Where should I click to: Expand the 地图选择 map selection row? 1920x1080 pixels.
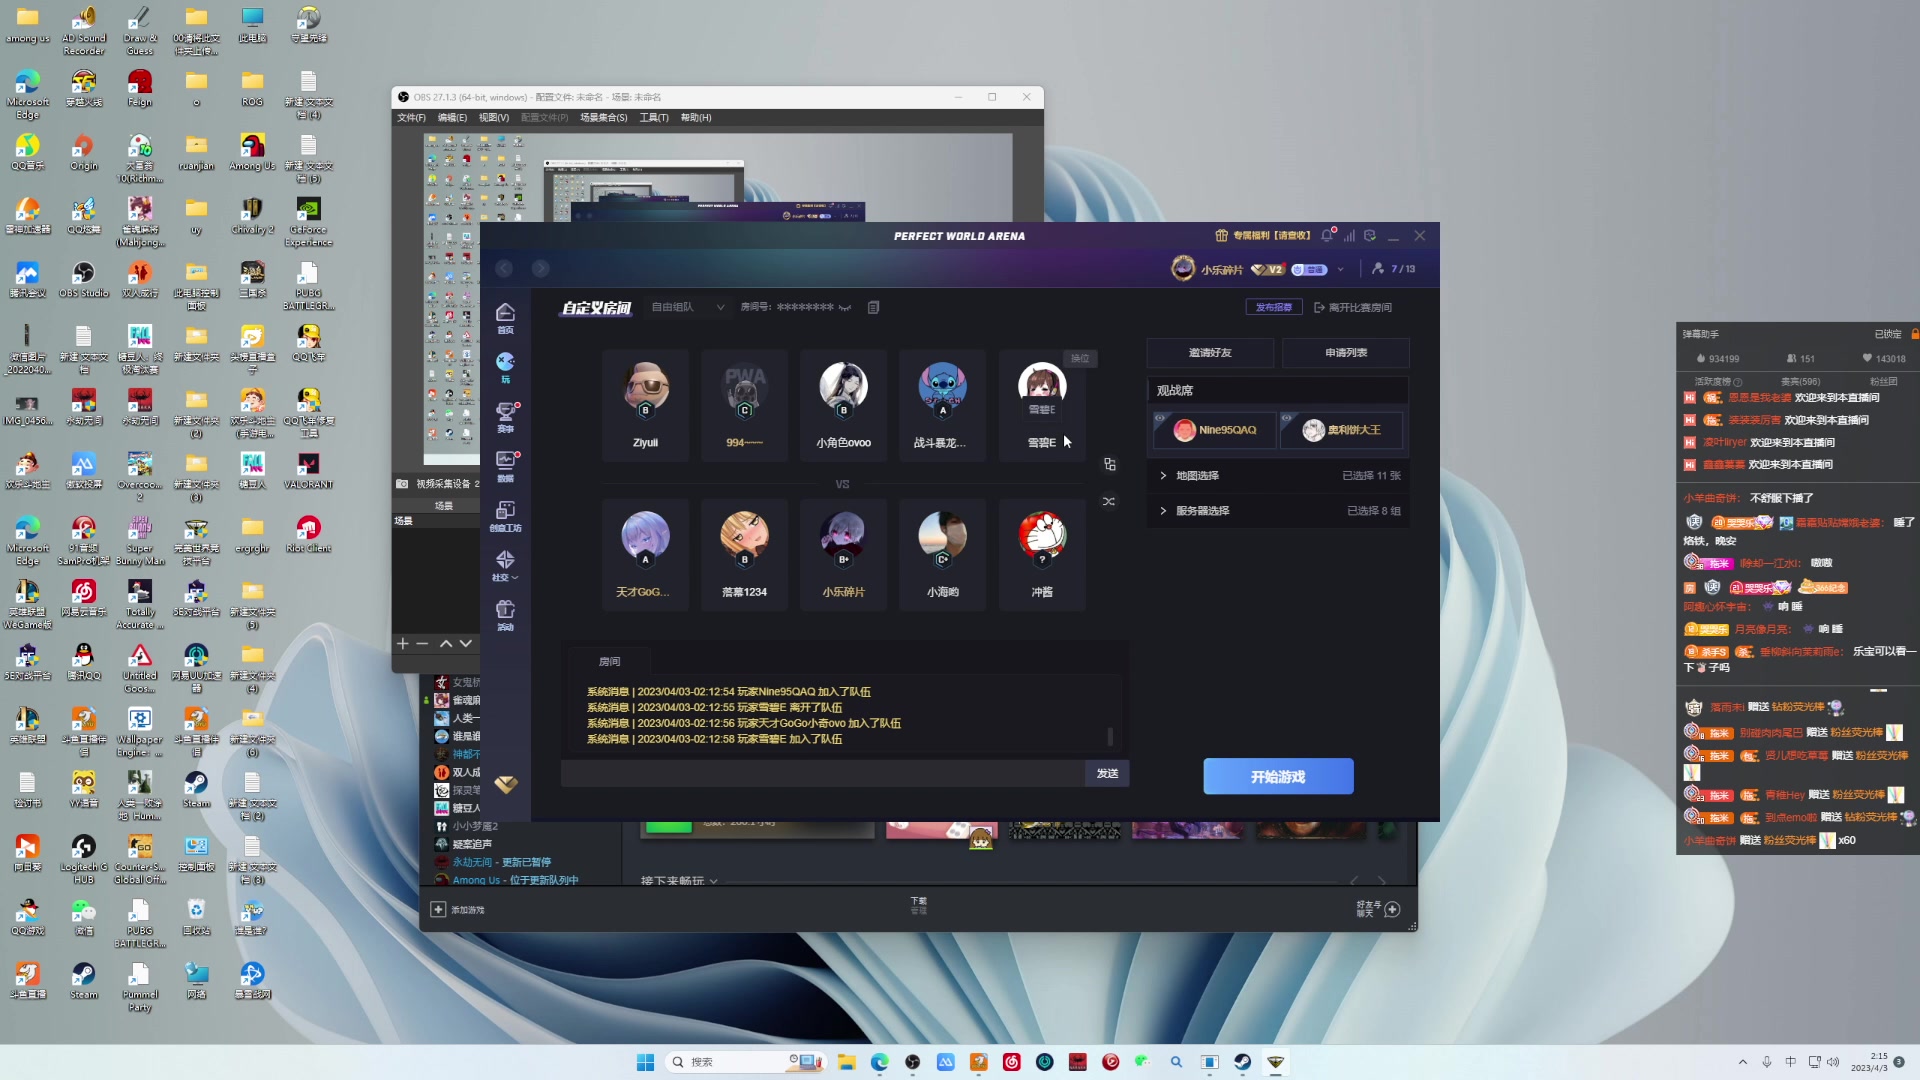pyautogui.click(x=1278, y=476)
